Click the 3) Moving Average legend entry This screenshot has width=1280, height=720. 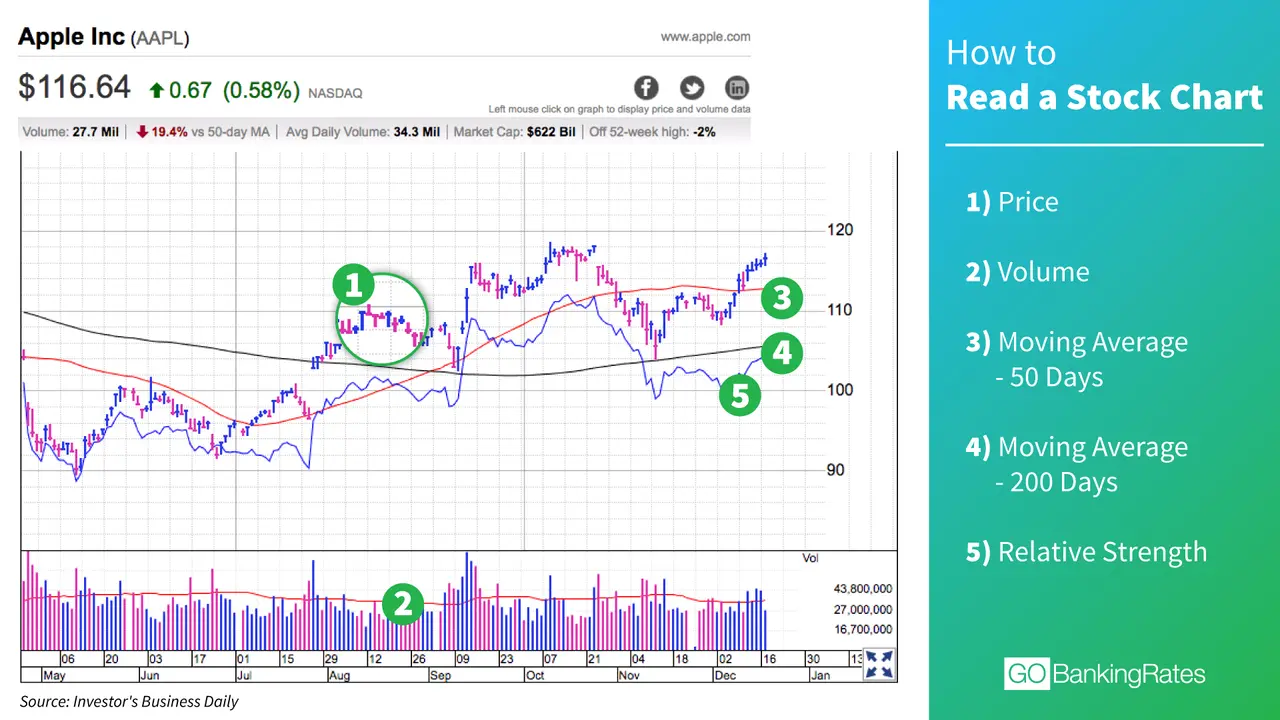pos(1077,342)
